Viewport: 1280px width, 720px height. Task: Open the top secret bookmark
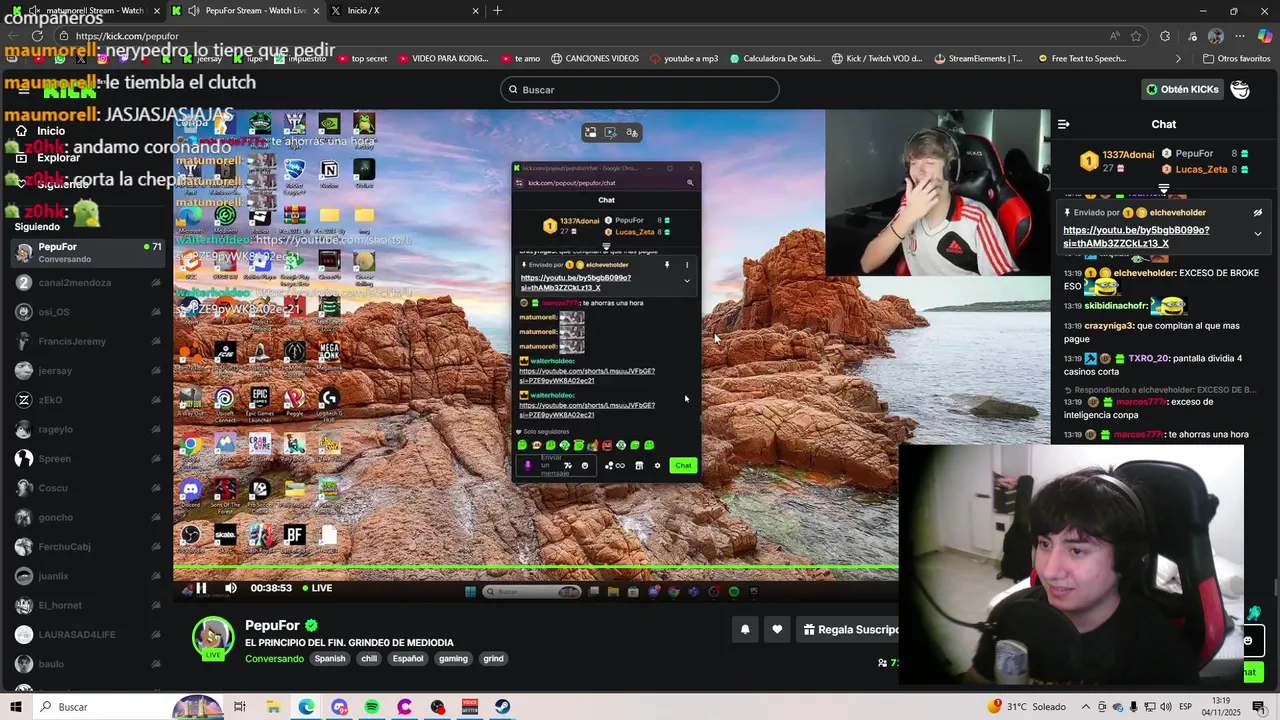click(362, 59)
